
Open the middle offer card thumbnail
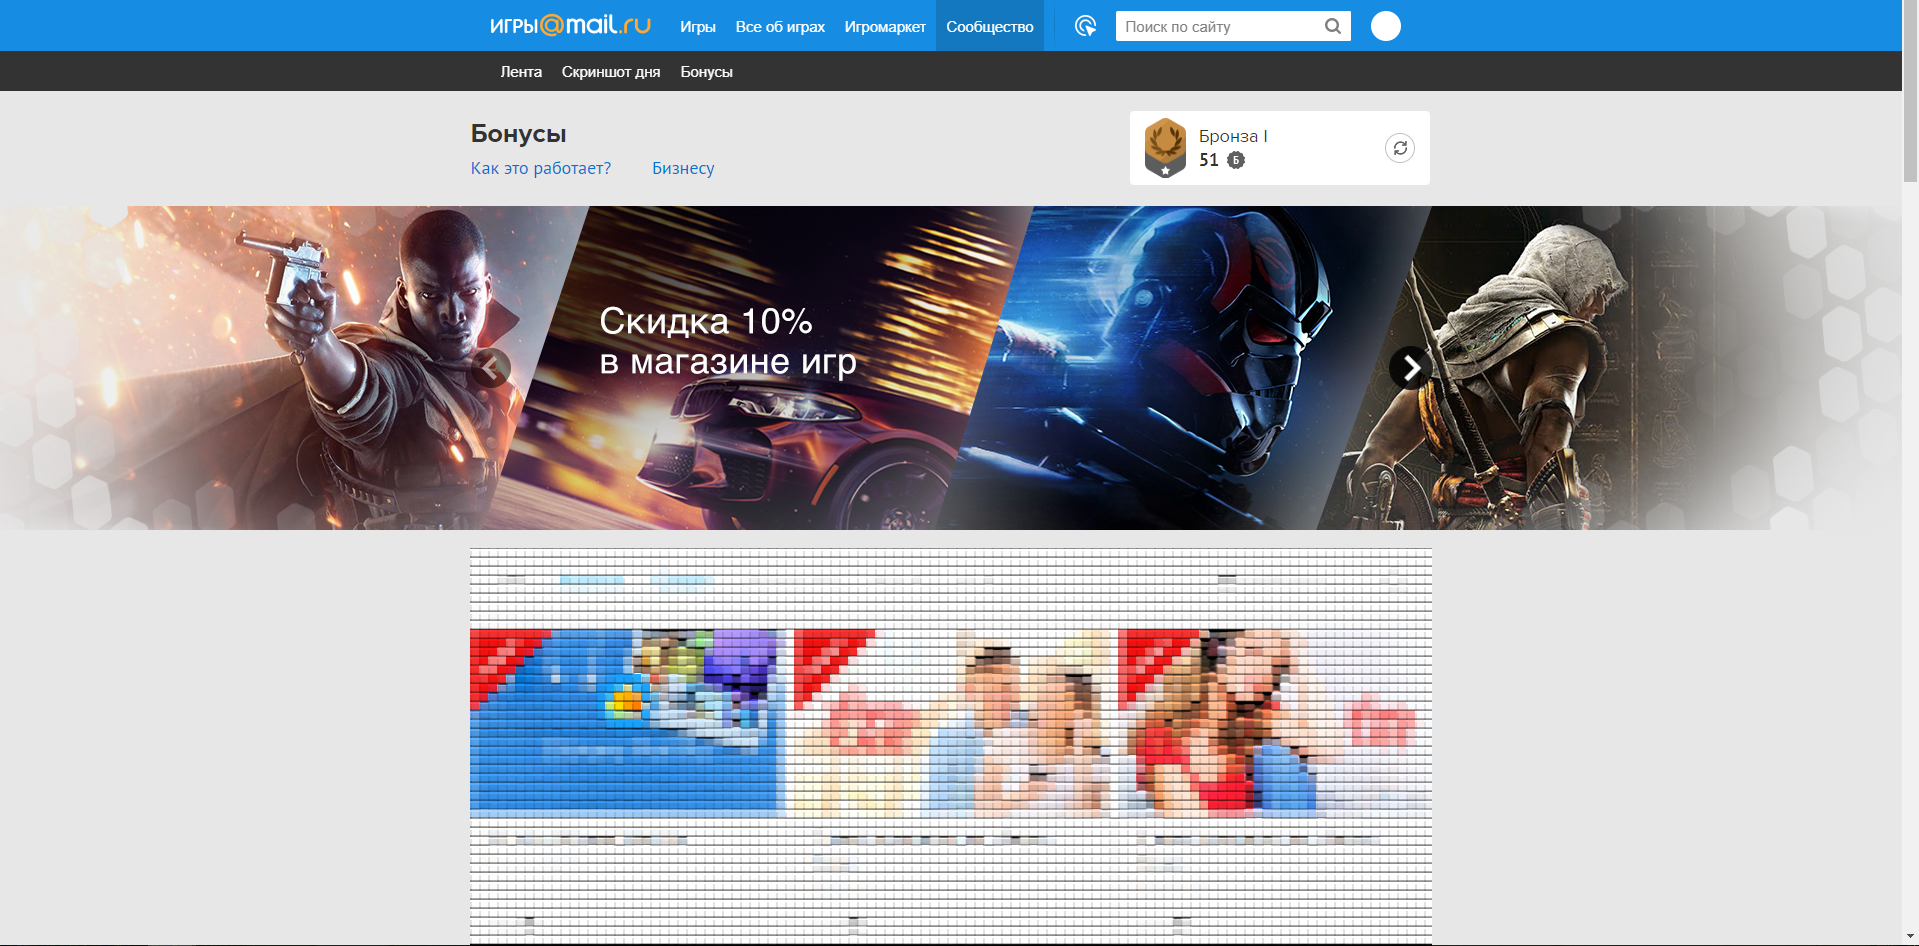click(953, 722)
